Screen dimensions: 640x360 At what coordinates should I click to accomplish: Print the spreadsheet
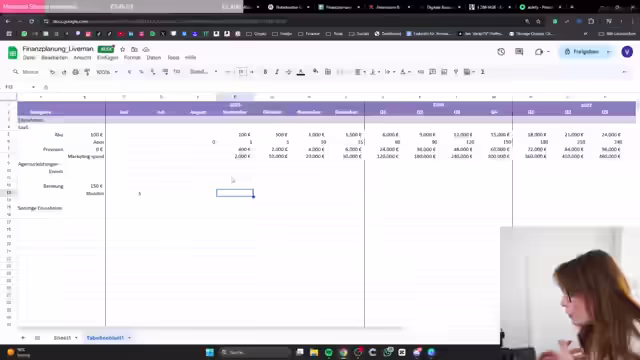(76, 72)
